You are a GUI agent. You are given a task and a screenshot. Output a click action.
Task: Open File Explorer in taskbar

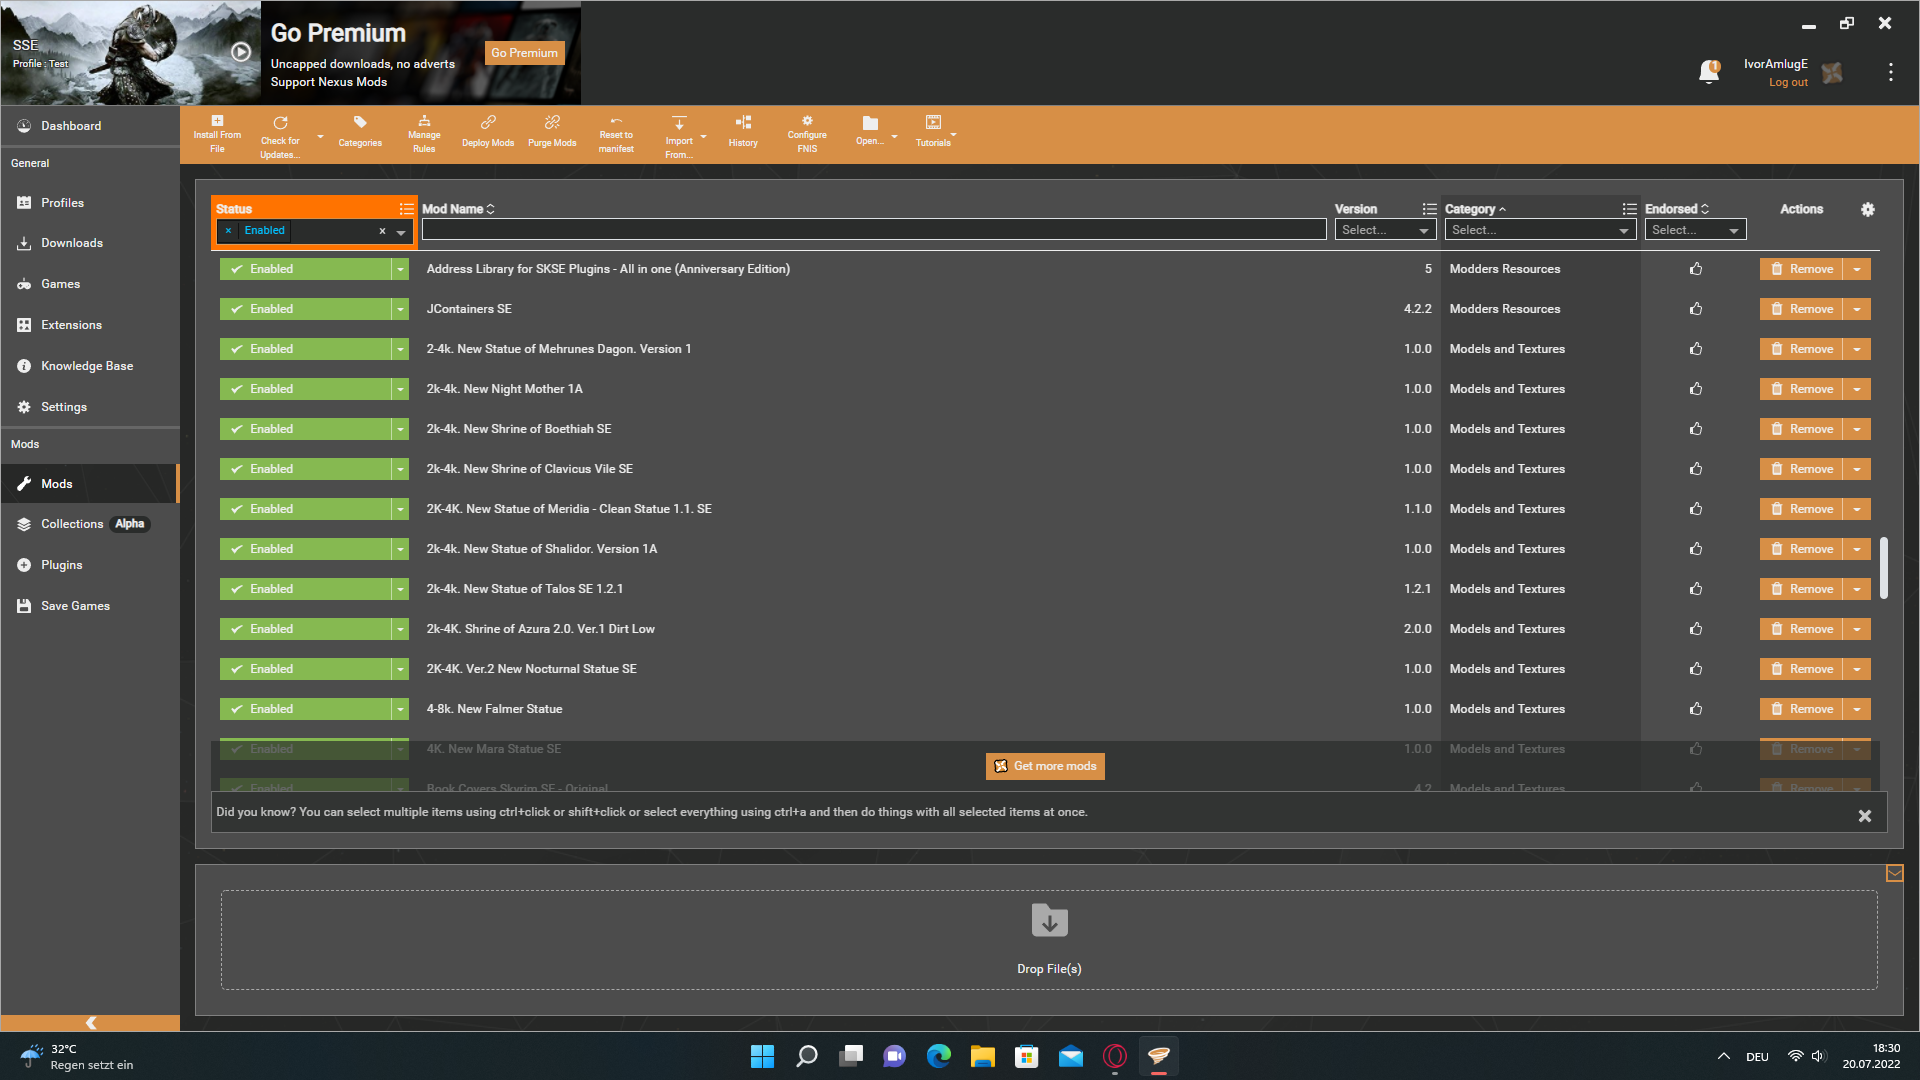pos(983,1056)
